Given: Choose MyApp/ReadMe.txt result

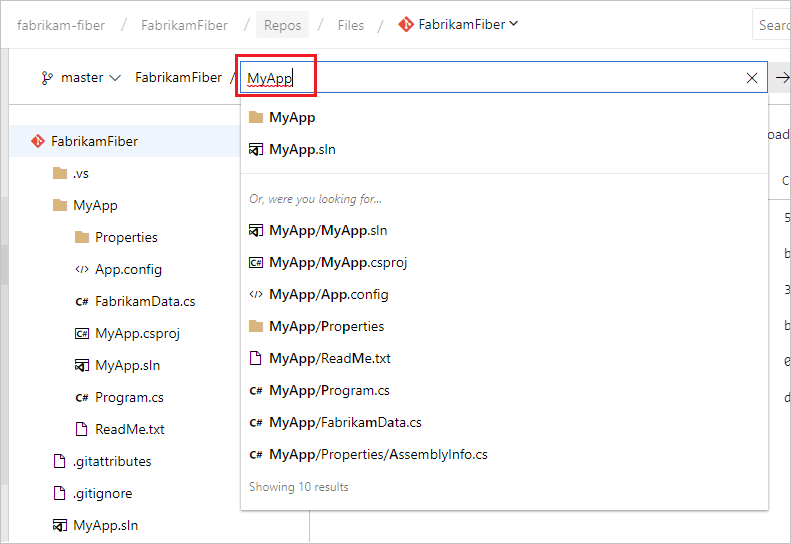Looking at the screenshot, I should coord(504,358).
